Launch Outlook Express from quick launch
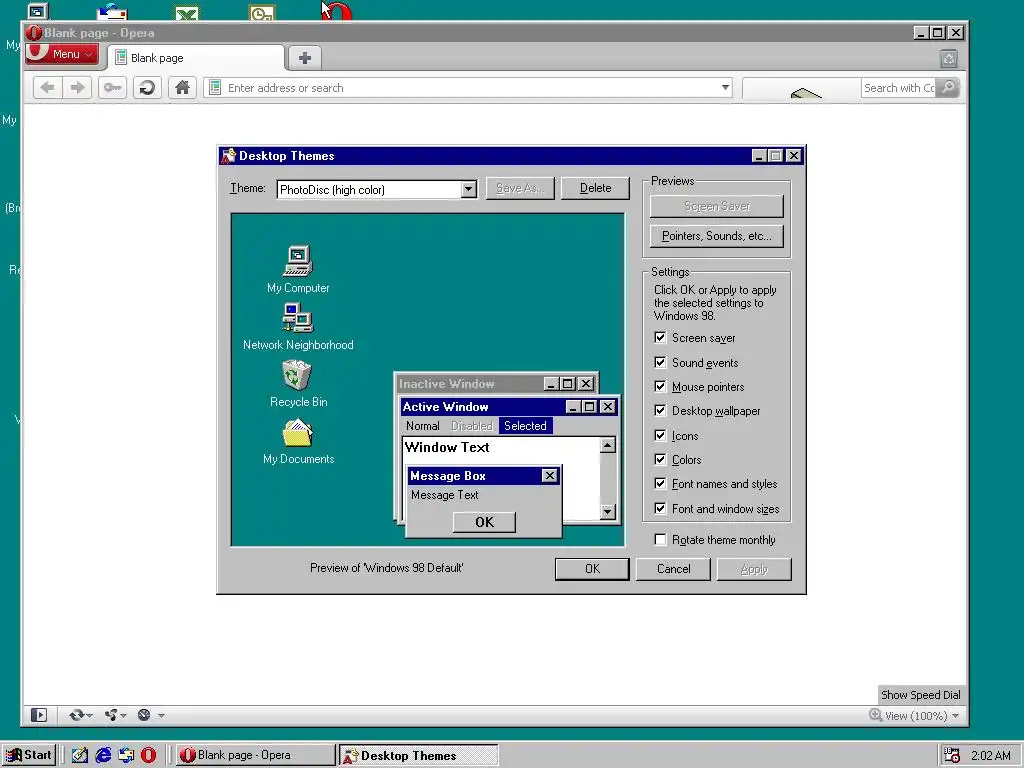Screen dimensions: 1024x768 (126, 755)
